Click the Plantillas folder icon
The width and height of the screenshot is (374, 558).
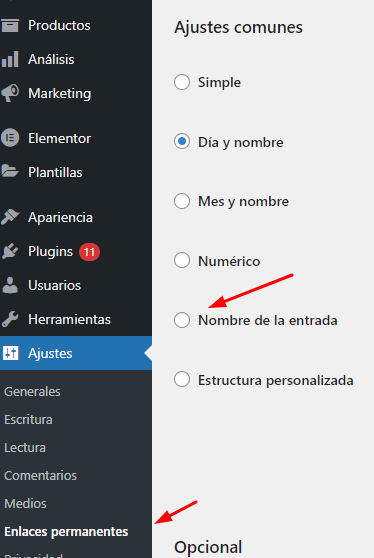(10, 171)
